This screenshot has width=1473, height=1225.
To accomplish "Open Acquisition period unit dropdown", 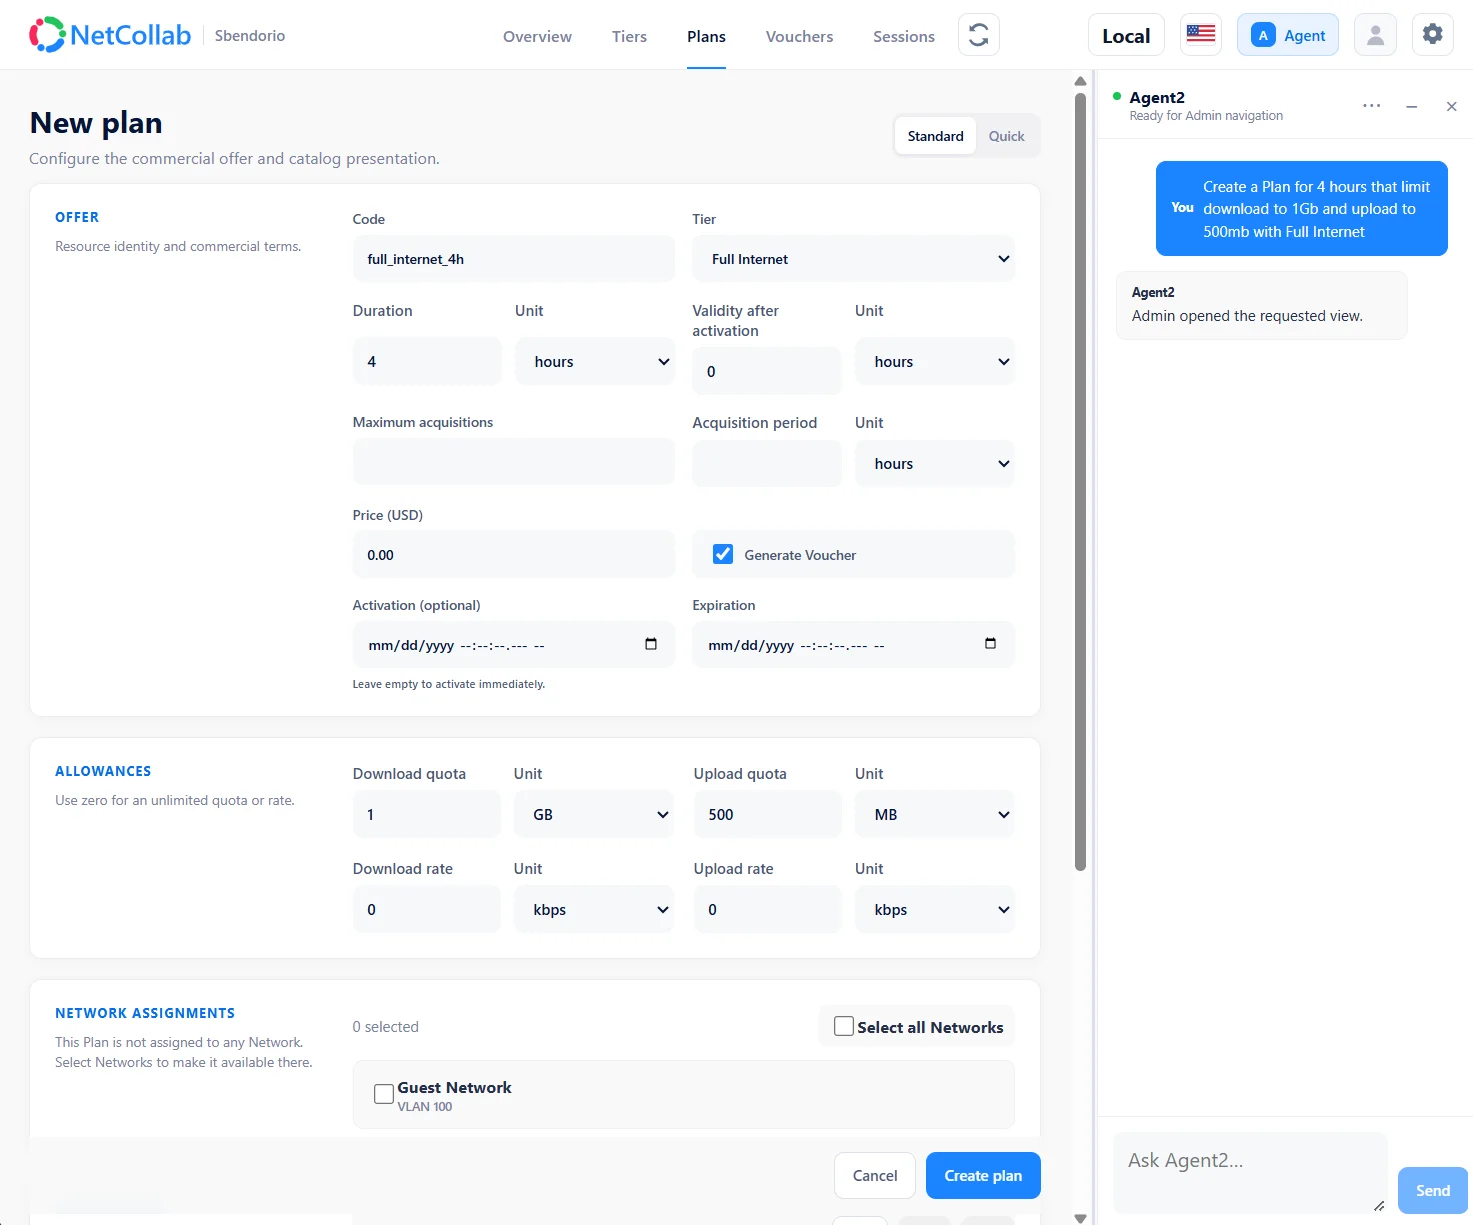I will (935, 464).
